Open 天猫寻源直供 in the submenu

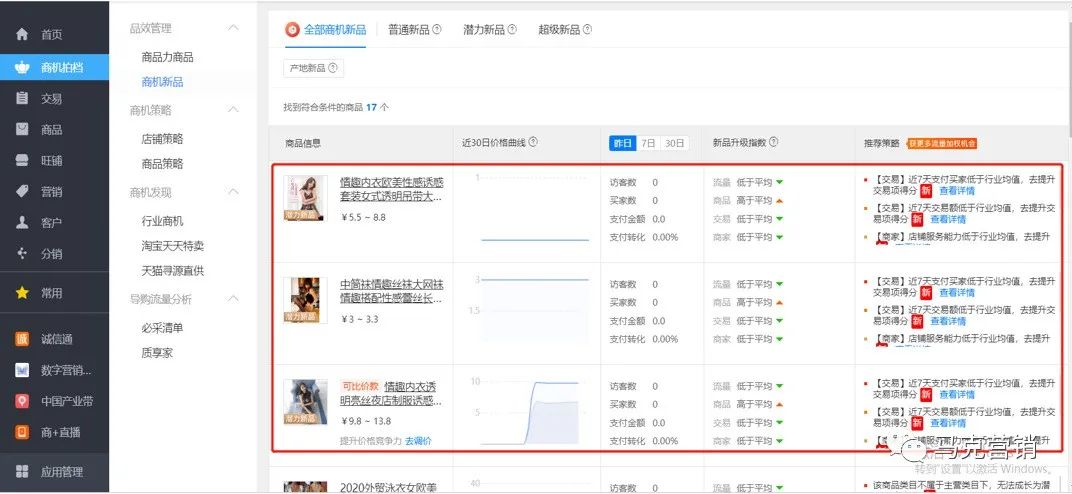pos(173,271)
